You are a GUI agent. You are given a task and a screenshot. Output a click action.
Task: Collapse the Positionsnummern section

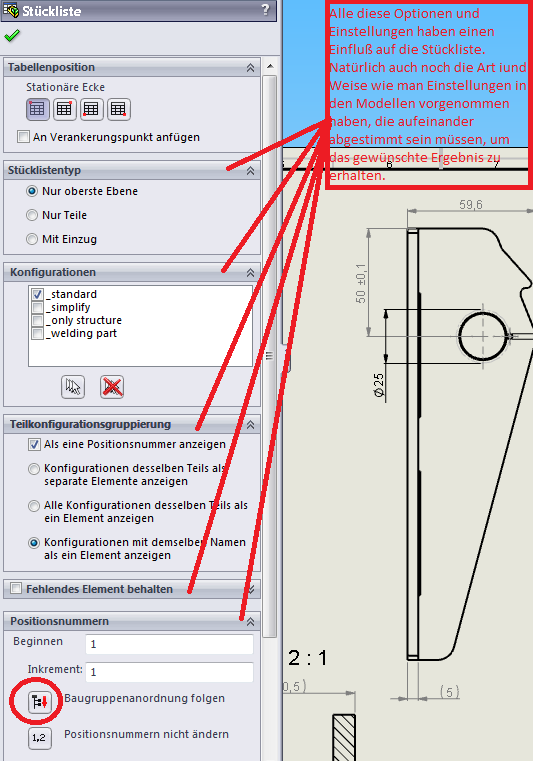pyautogui.click(x=250, y=621)
